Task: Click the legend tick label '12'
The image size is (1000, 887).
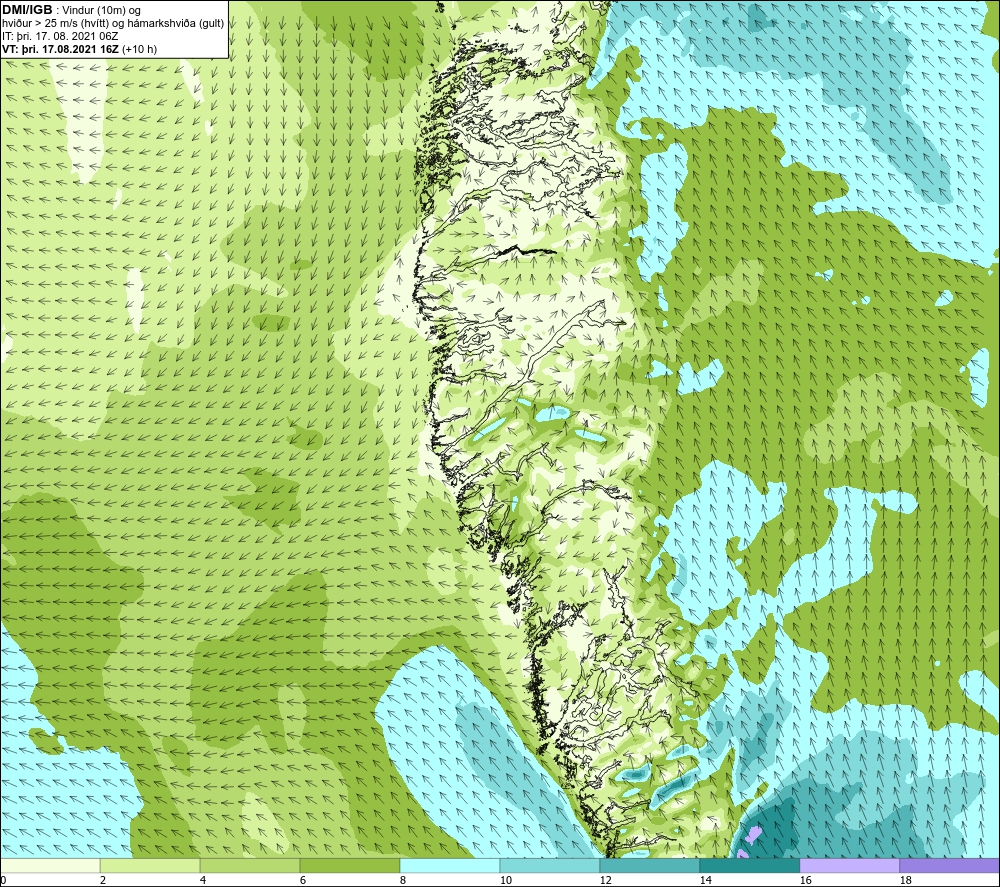Action: tap(606, 880)
